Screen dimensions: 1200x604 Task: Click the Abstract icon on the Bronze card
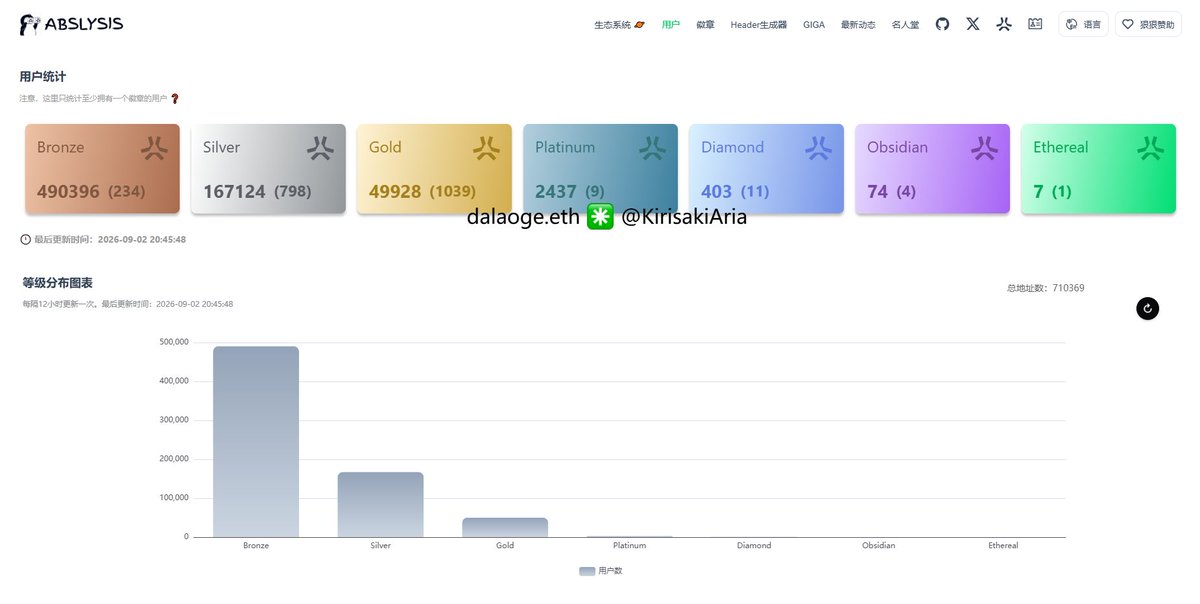(x=154, y=148)
